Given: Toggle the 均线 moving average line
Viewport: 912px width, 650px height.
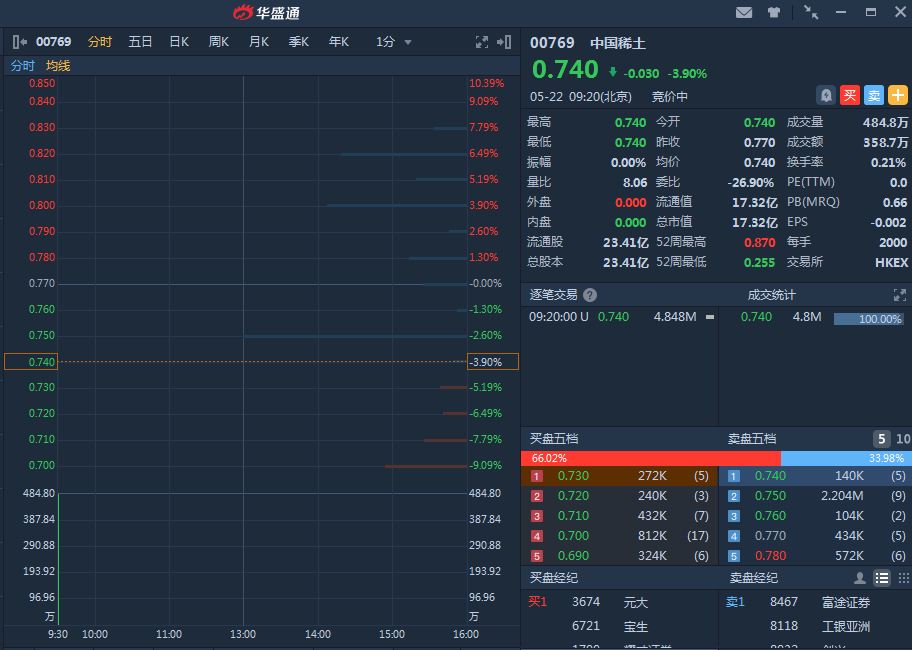Looking at the screenshot, I should click(x=58, y=66).
